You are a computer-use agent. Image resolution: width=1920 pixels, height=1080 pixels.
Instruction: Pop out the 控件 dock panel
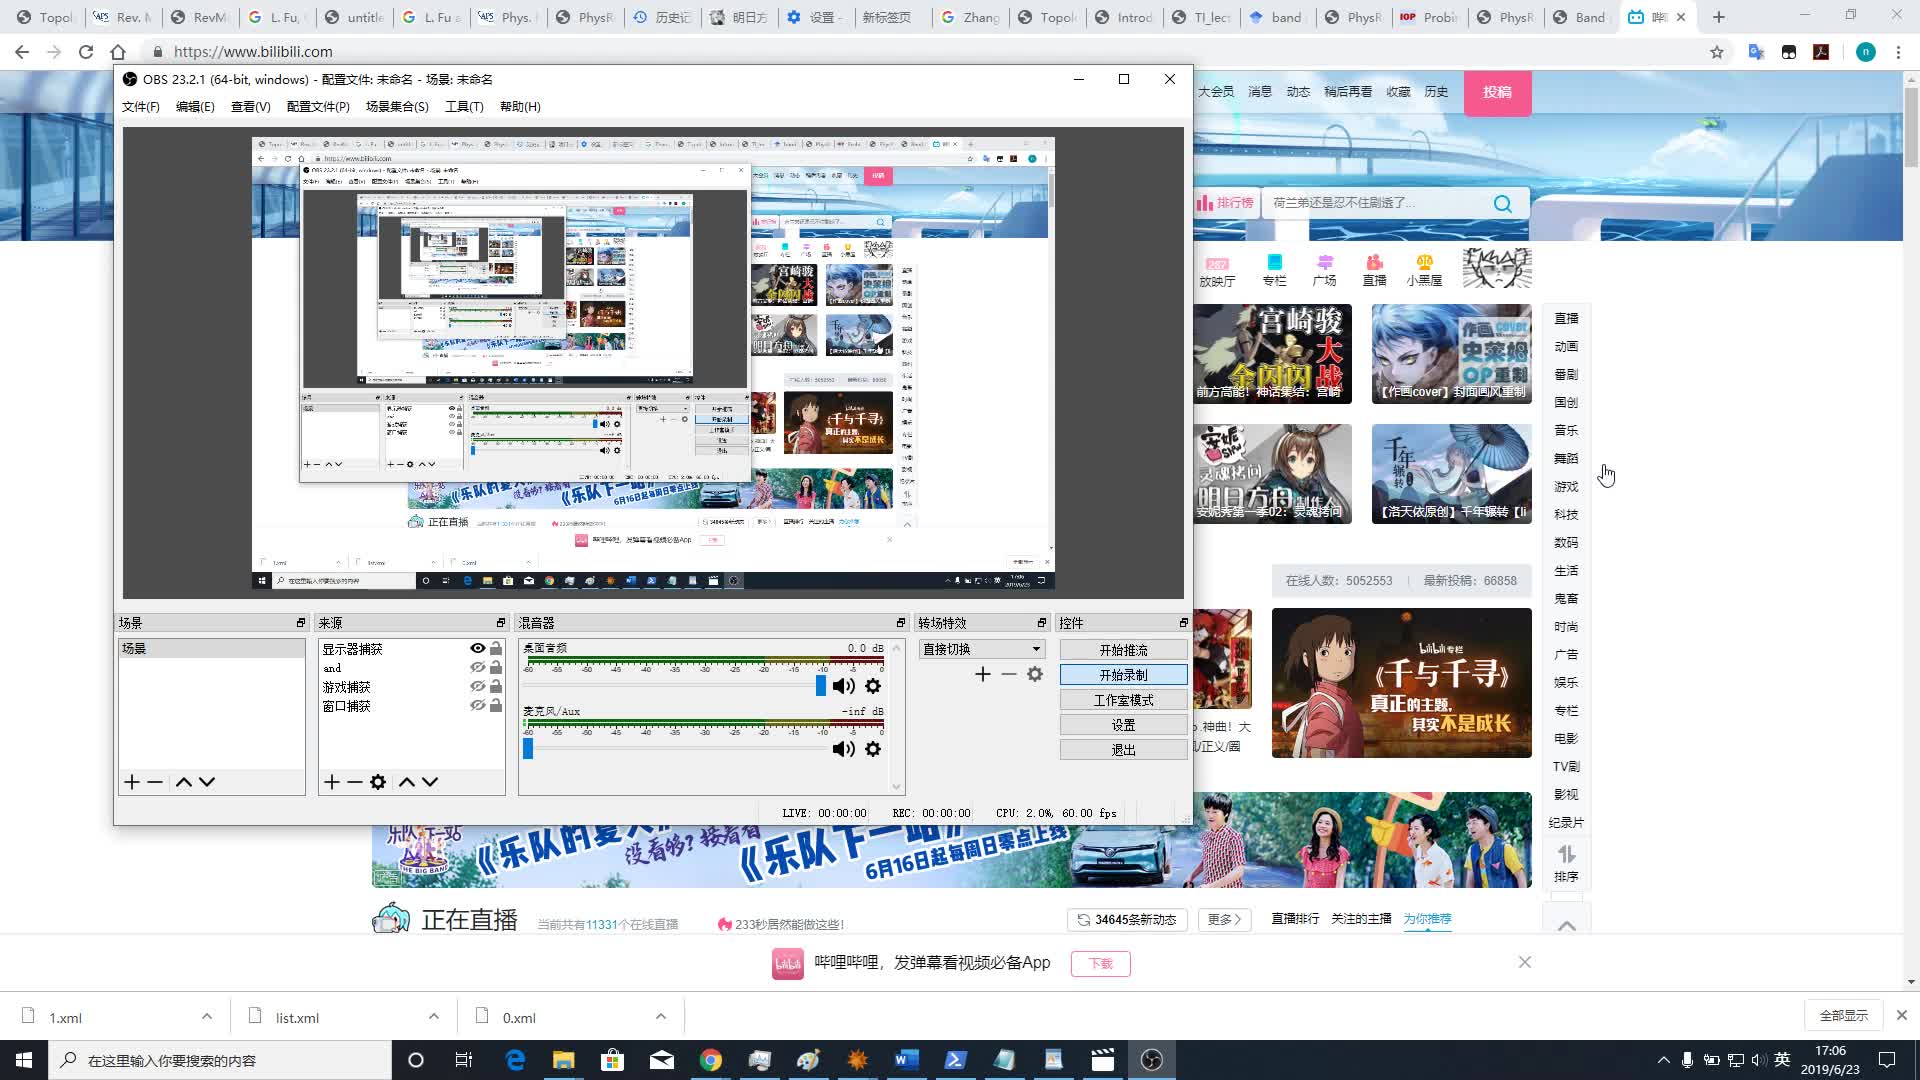[1183, 623]
